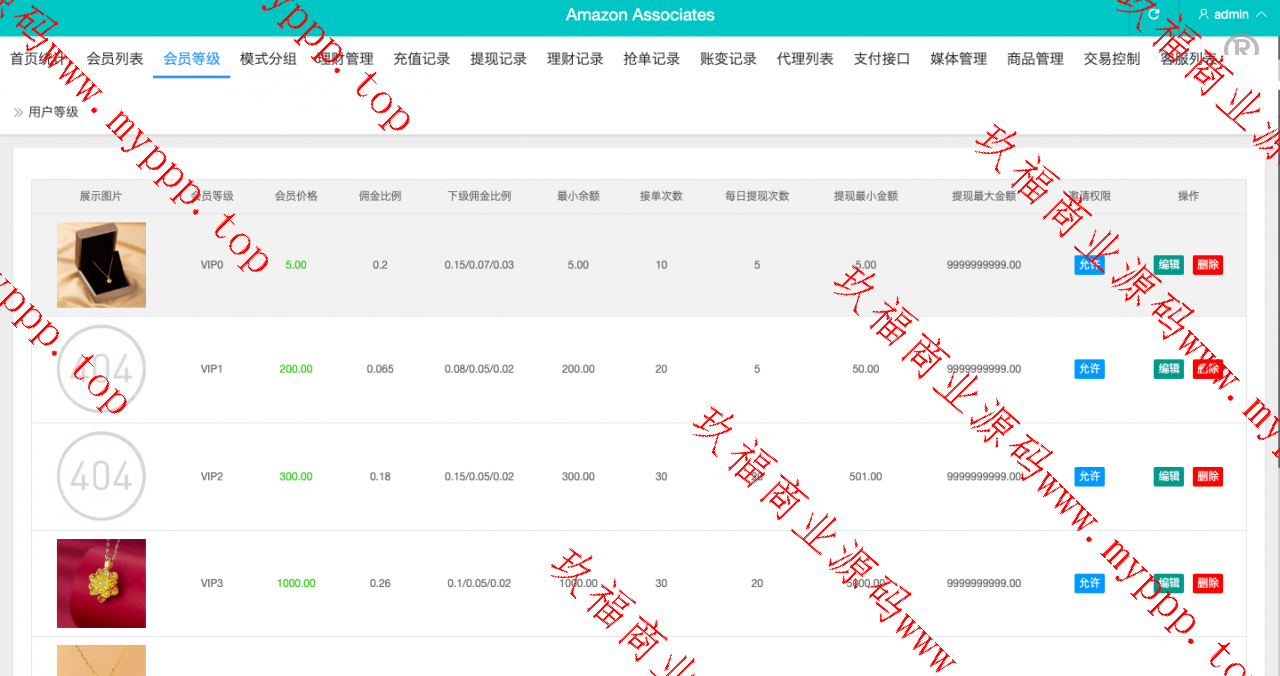Switch to the 会员列表 tab
Screen dimensions: 1280x676
point(115,59)
